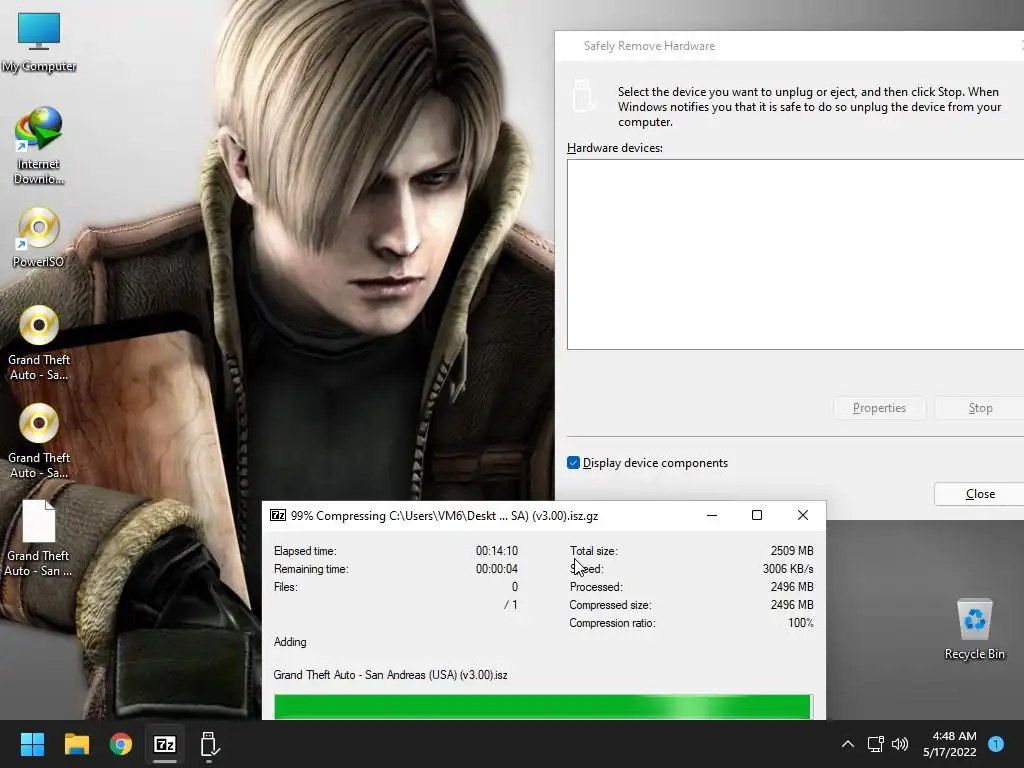
Task: Open Internet Download Manager desktop shortcut
Action: click(x=39, y=145)
